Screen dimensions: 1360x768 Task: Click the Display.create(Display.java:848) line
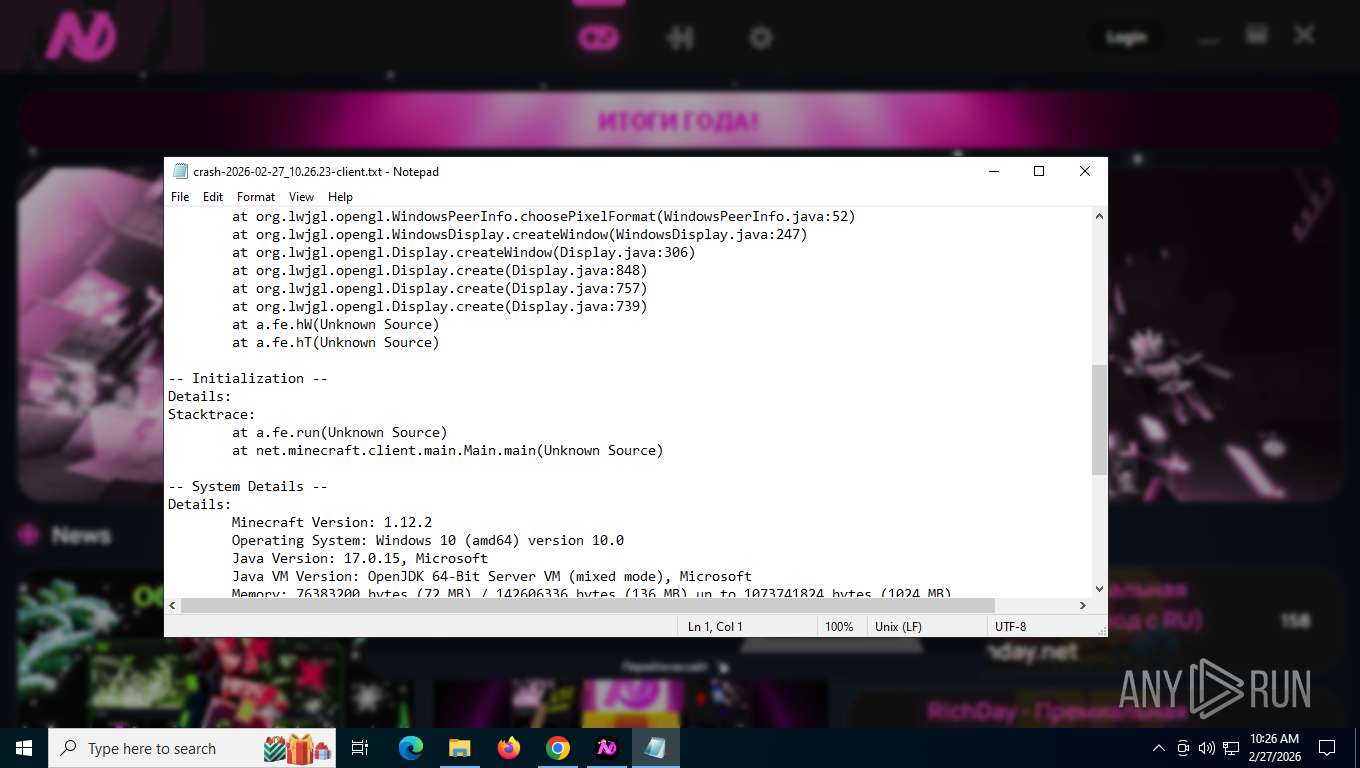pos(440,270)
